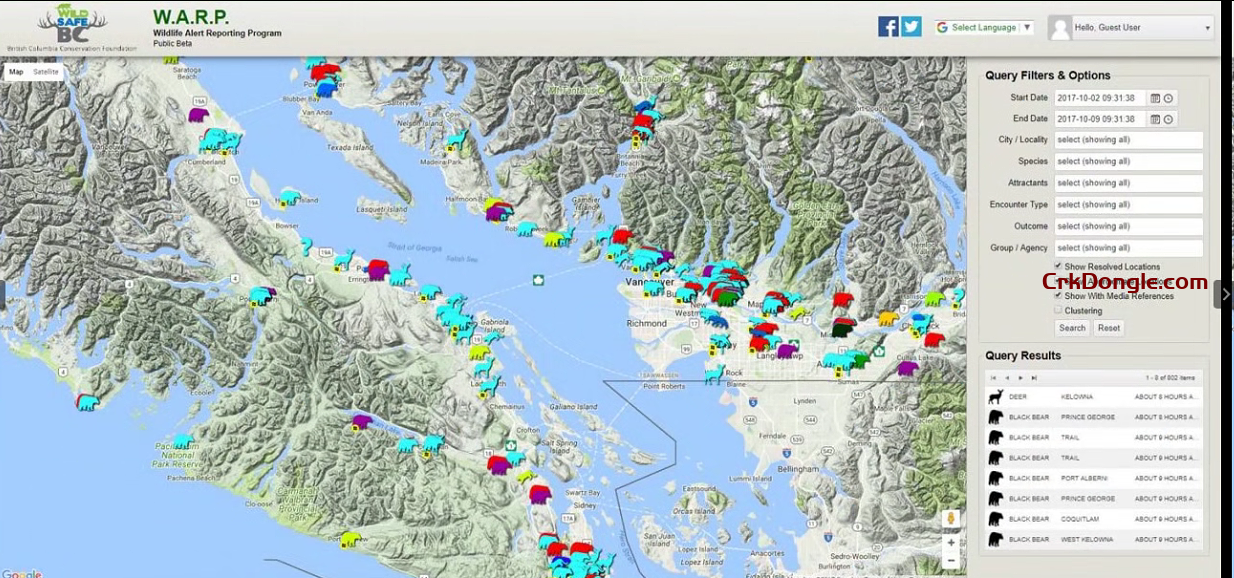Open the Twitter page icon

911,27
